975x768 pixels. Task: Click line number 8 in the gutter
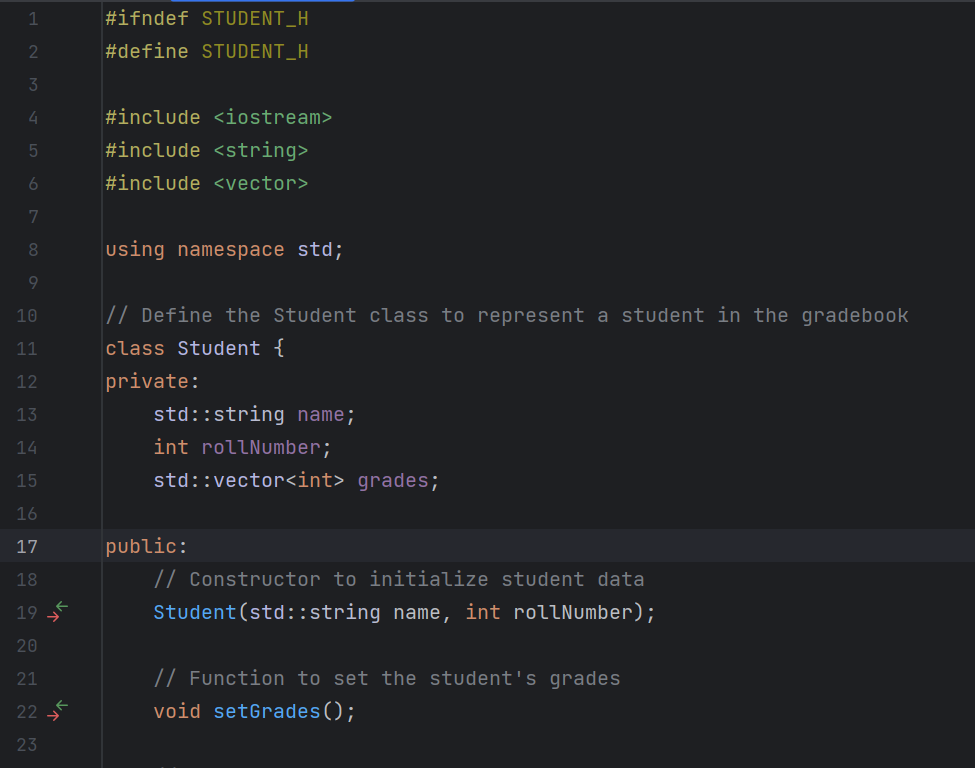[33, 249]
